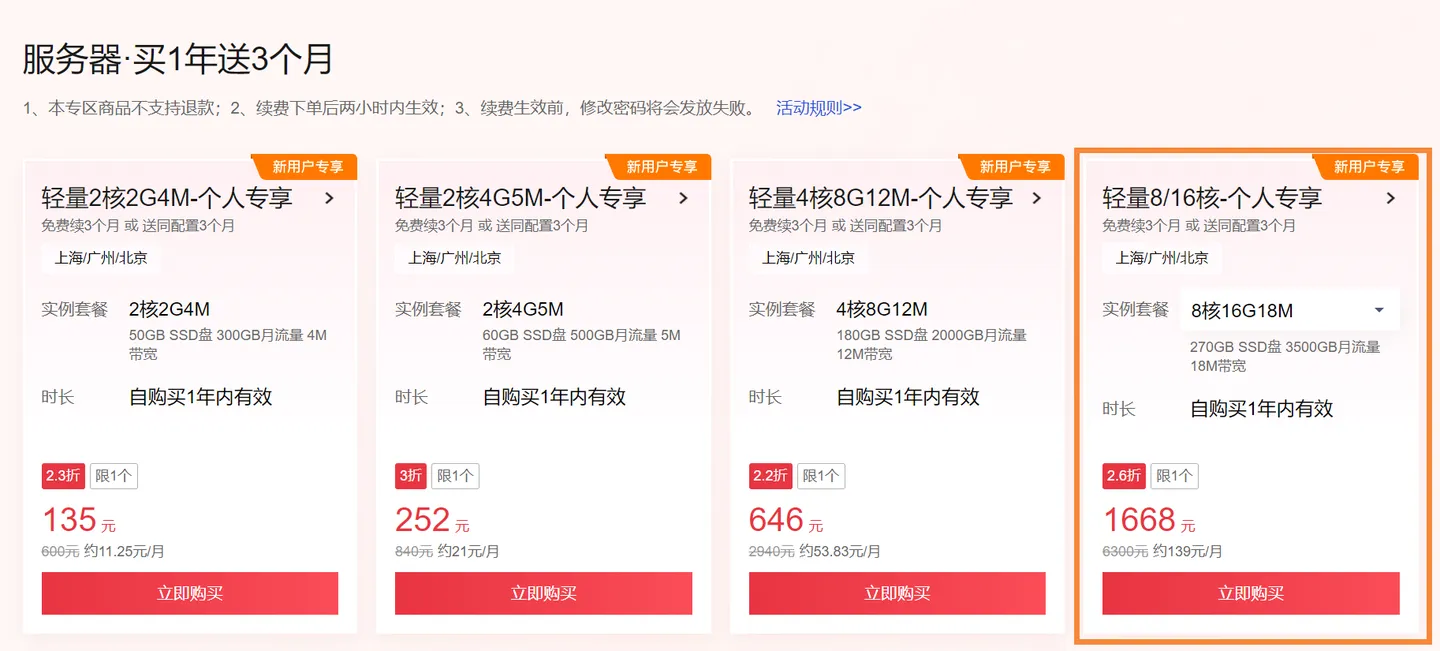Open the 轻量2核4G5M-个人专享 title
The height and width of the screenshot is (651, 1440).
click(521, 198)
